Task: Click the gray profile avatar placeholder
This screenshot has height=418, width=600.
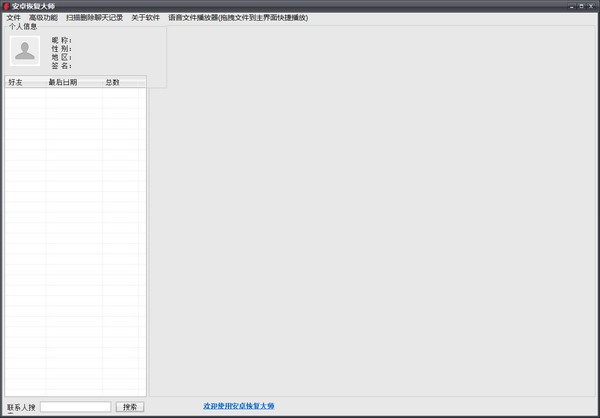Action: [x=25, y=51]
